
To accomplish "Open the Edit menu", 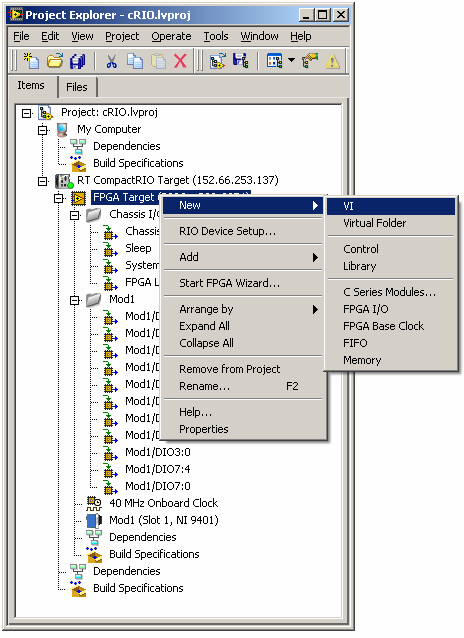I will pos(50,36).
